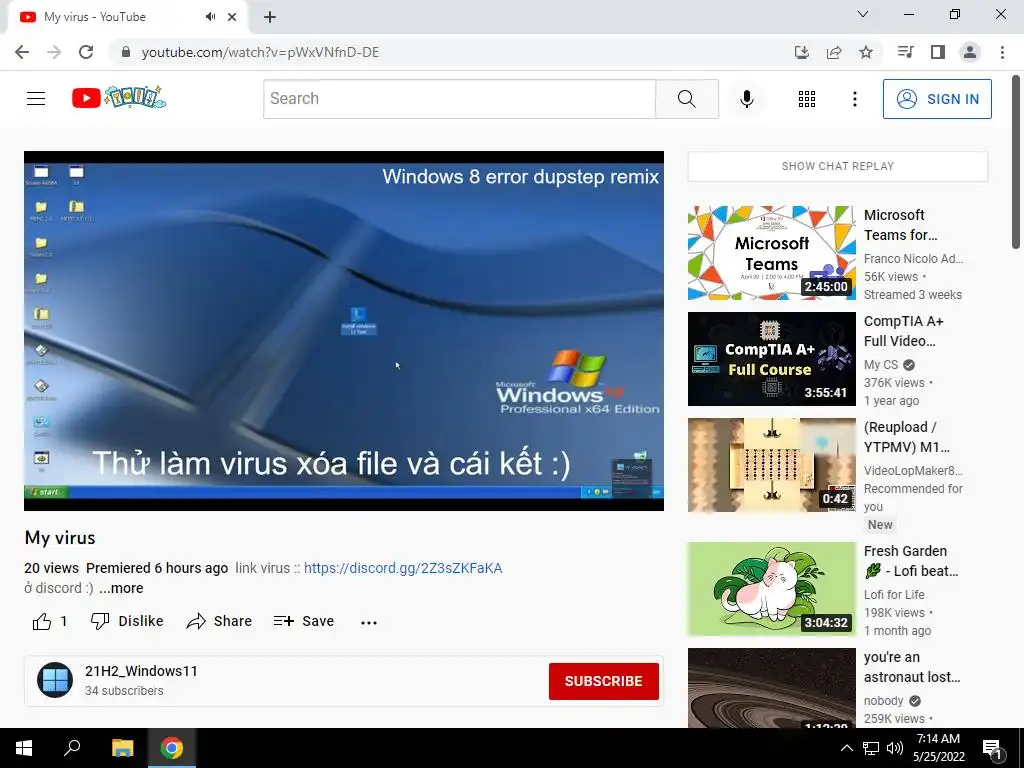Click 34 subscribers text

(x=124, y=690)
